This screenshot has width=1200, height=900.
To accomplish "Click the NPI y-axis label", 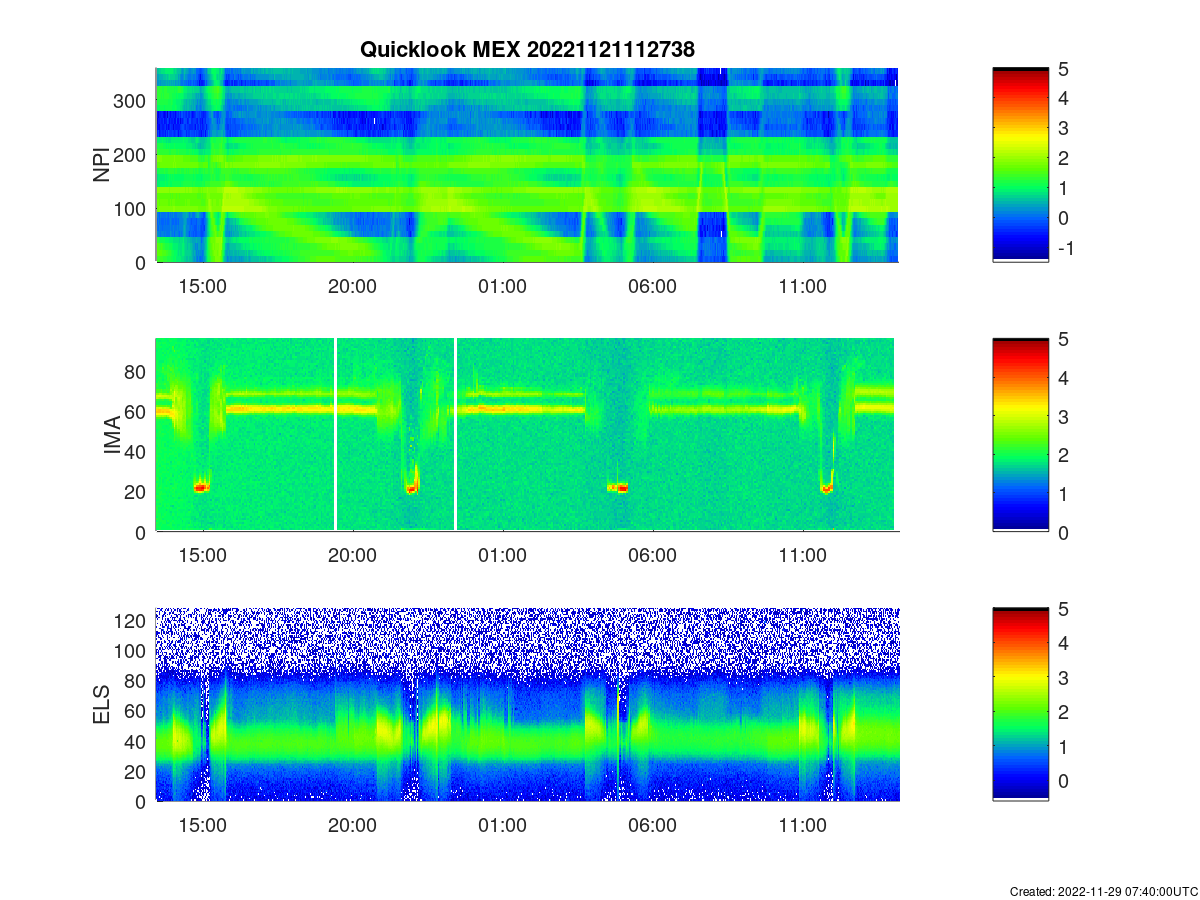I will point(102,165).
